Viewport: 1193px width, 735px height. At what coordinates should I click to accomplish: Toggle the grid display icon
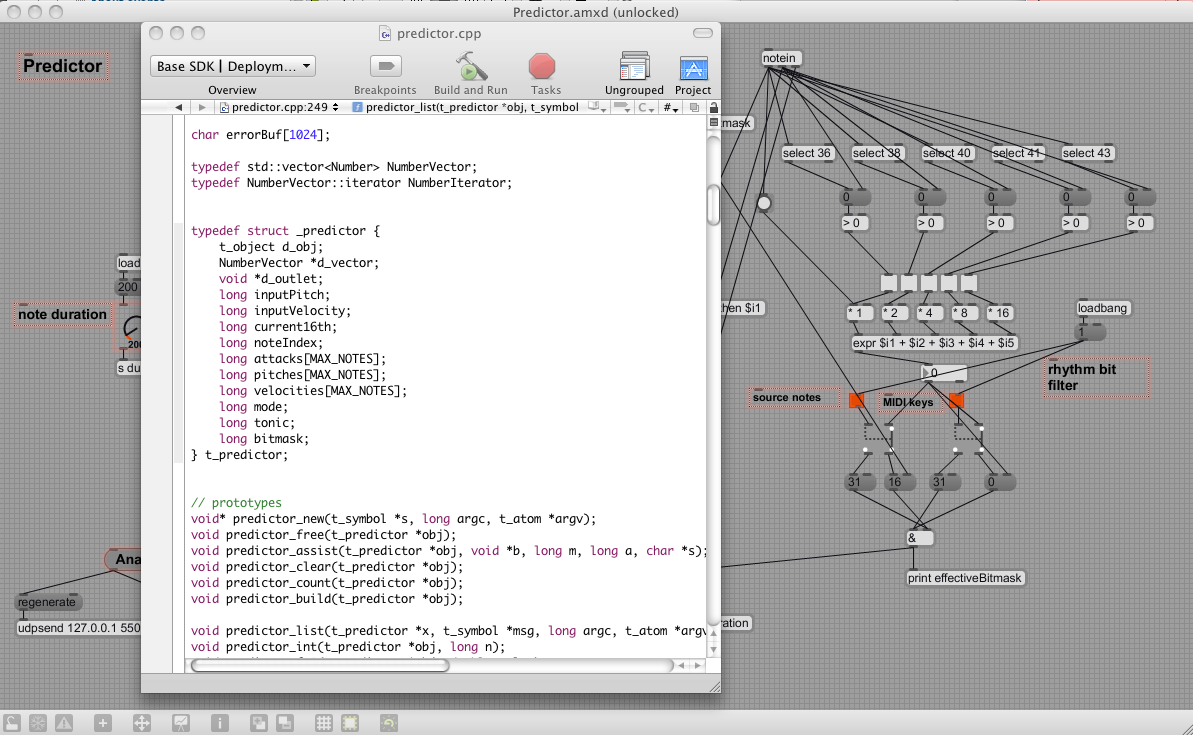324,723
